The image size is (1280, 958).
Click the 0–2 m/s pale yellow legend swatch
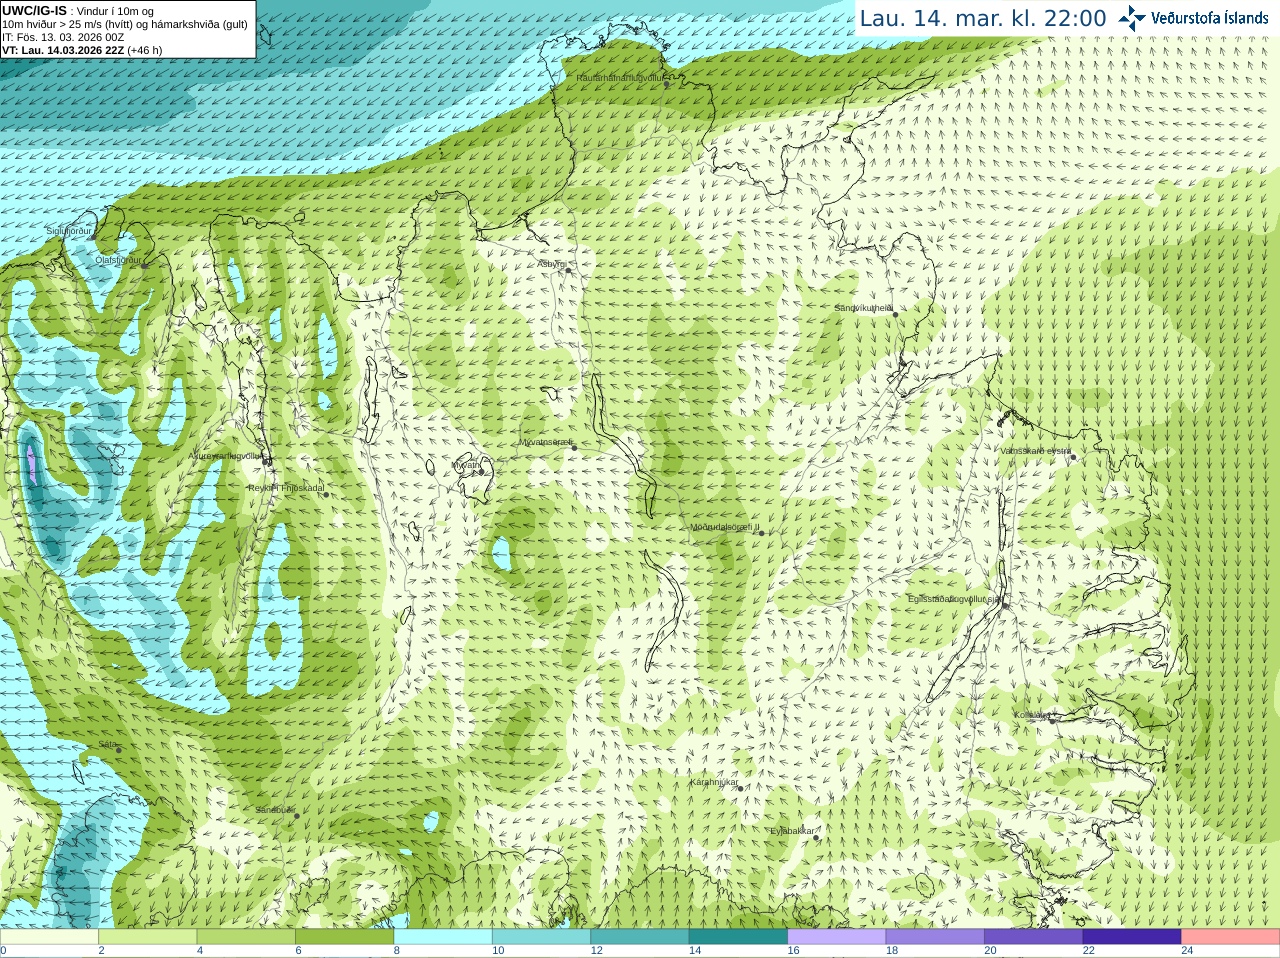click(x=49, y=937)
